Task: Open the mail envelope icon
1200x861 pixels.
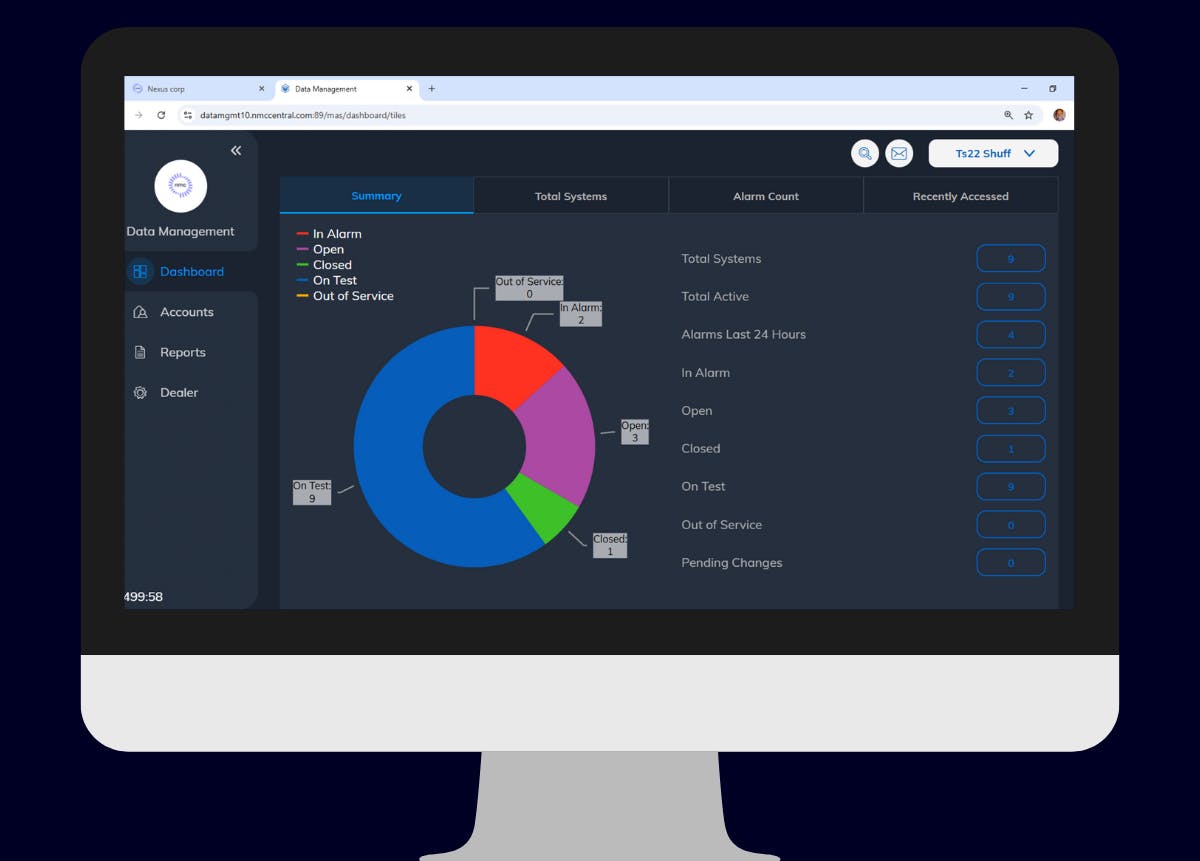Action: [899, 153]
